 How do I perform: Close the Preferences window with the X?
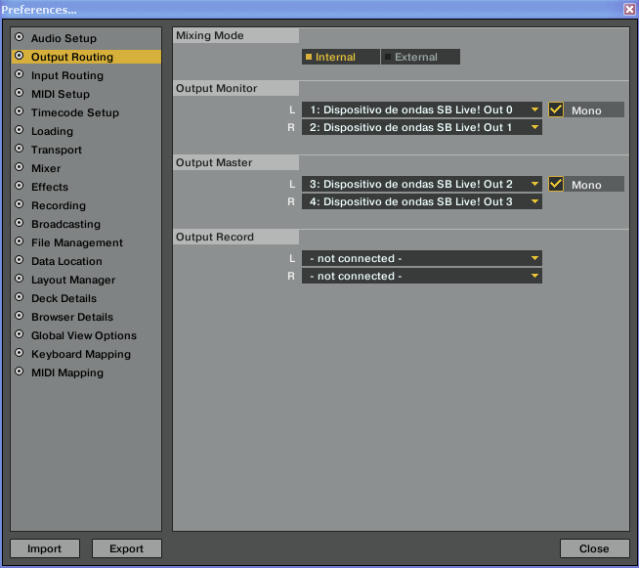(630, 9)
